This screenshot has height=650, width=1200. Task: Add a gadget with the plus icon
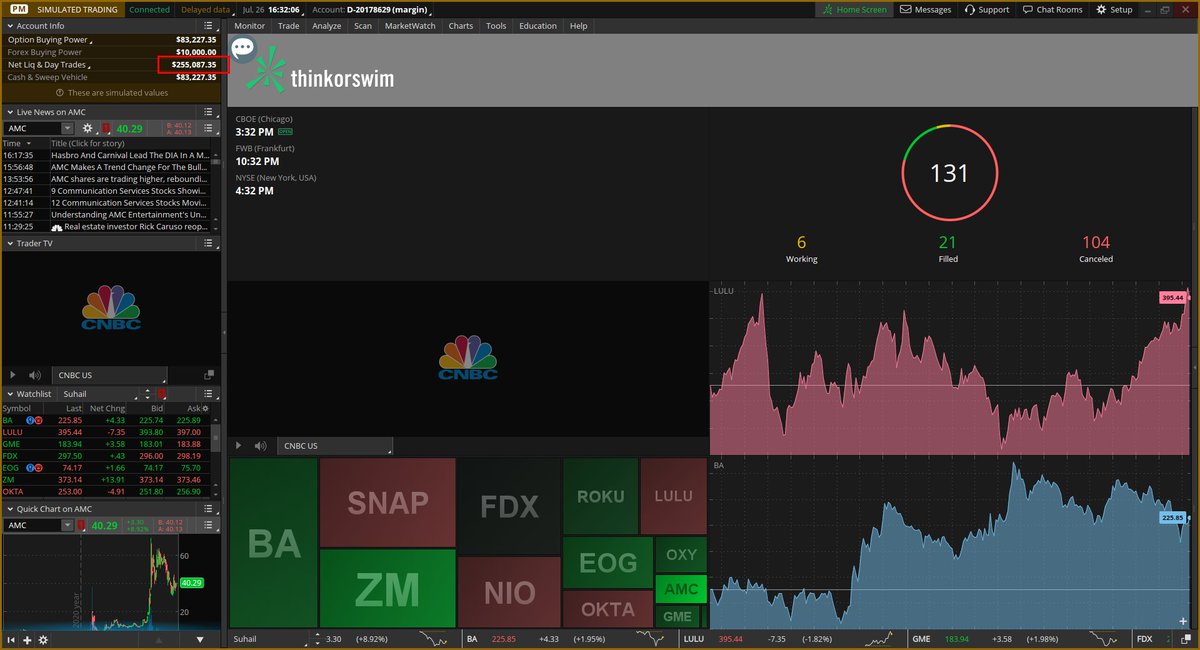click(x=27, y=639)
